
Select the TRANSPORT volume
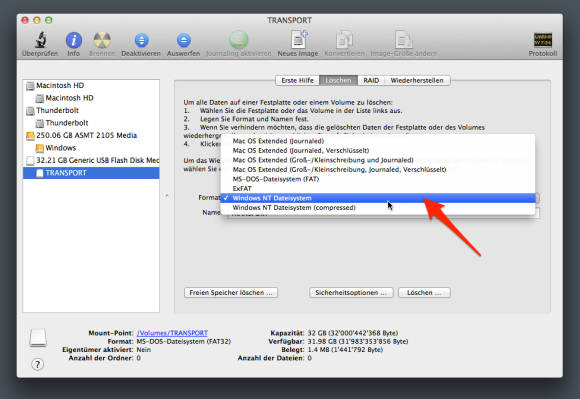tap(91, 173)
